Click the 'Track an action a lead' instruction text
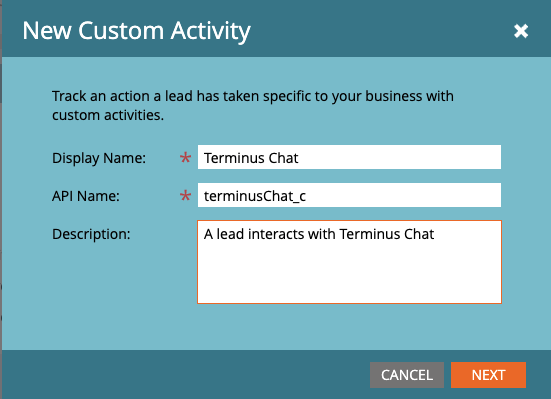The height and width of the screenshot is (399, 551). 253,105
